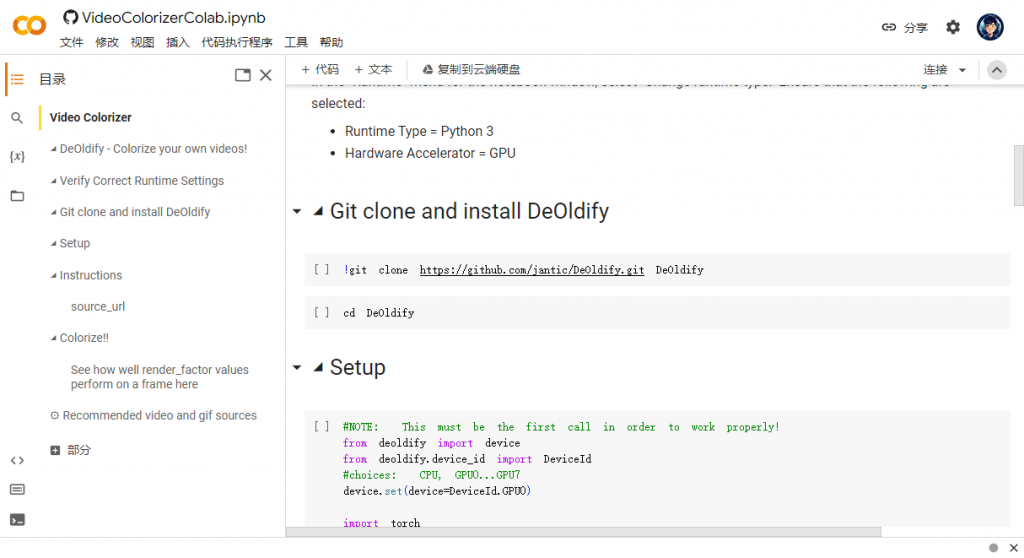The image size is (1024, 558).
Task: Close the bottom status bar
Action: pyautogui.click(x=1014, y=548)
